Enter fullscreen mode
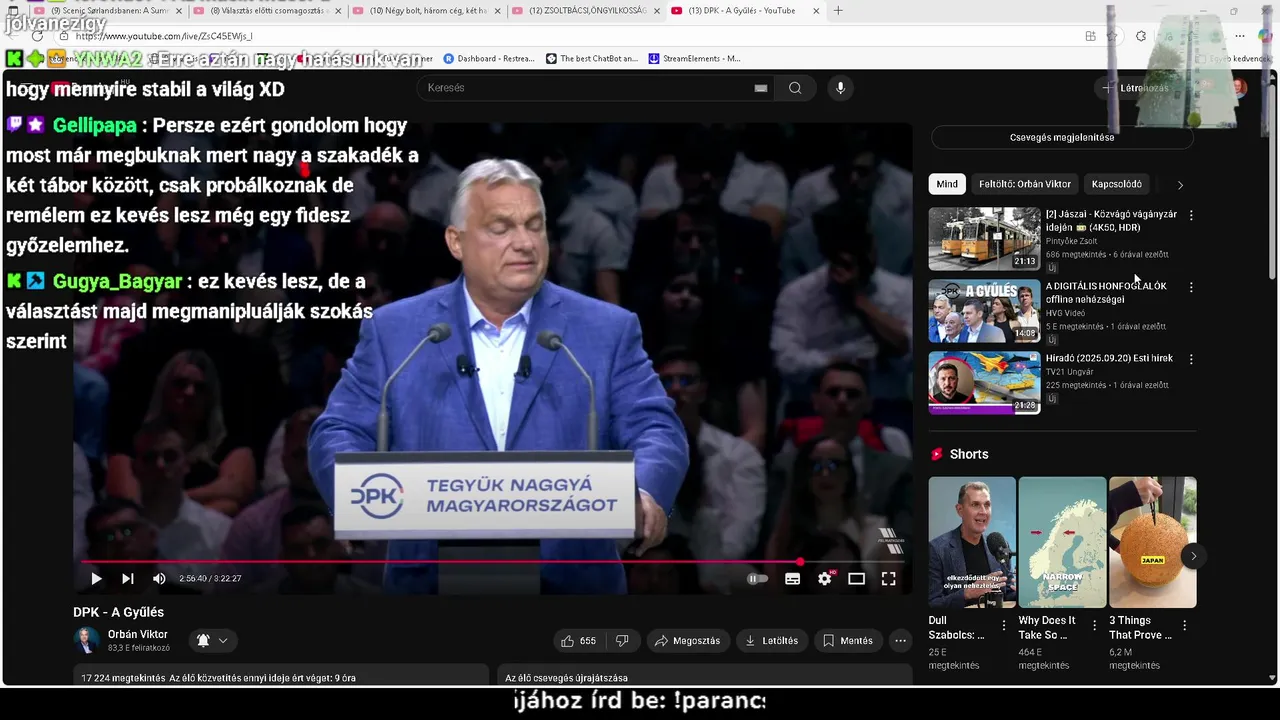 (x=889, y=578)
